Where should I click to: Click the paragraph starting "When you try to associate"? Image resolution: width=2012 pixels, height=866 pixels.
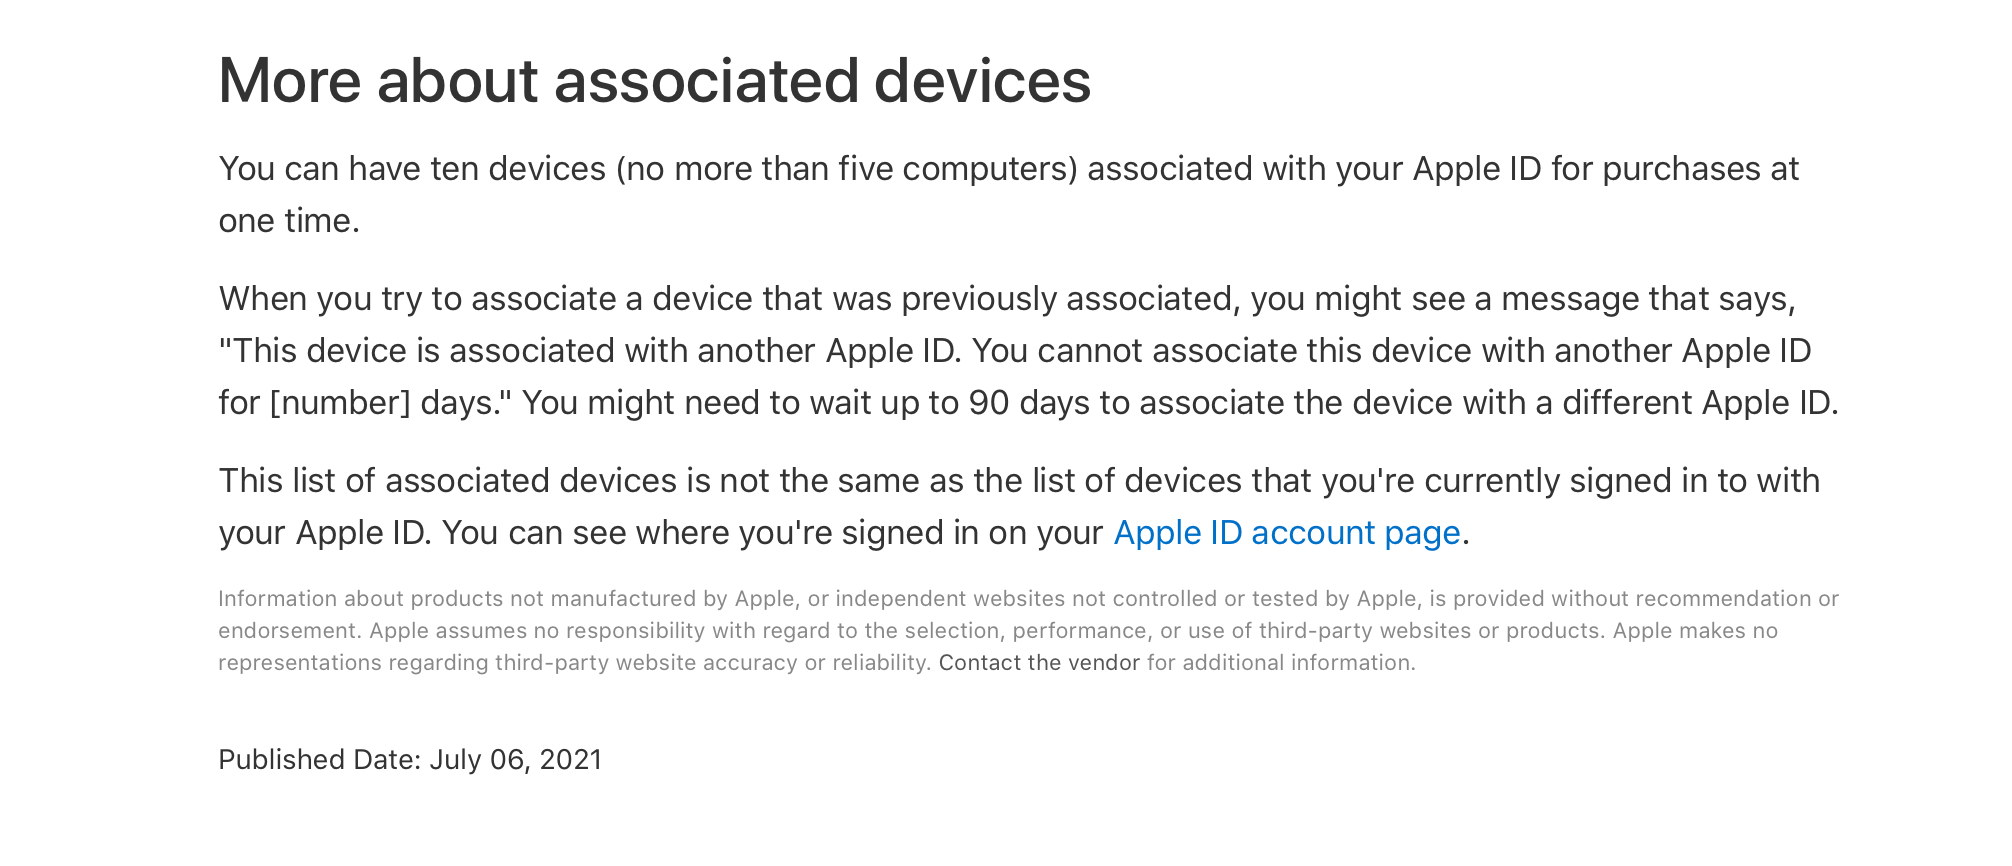coord(1028,351)
